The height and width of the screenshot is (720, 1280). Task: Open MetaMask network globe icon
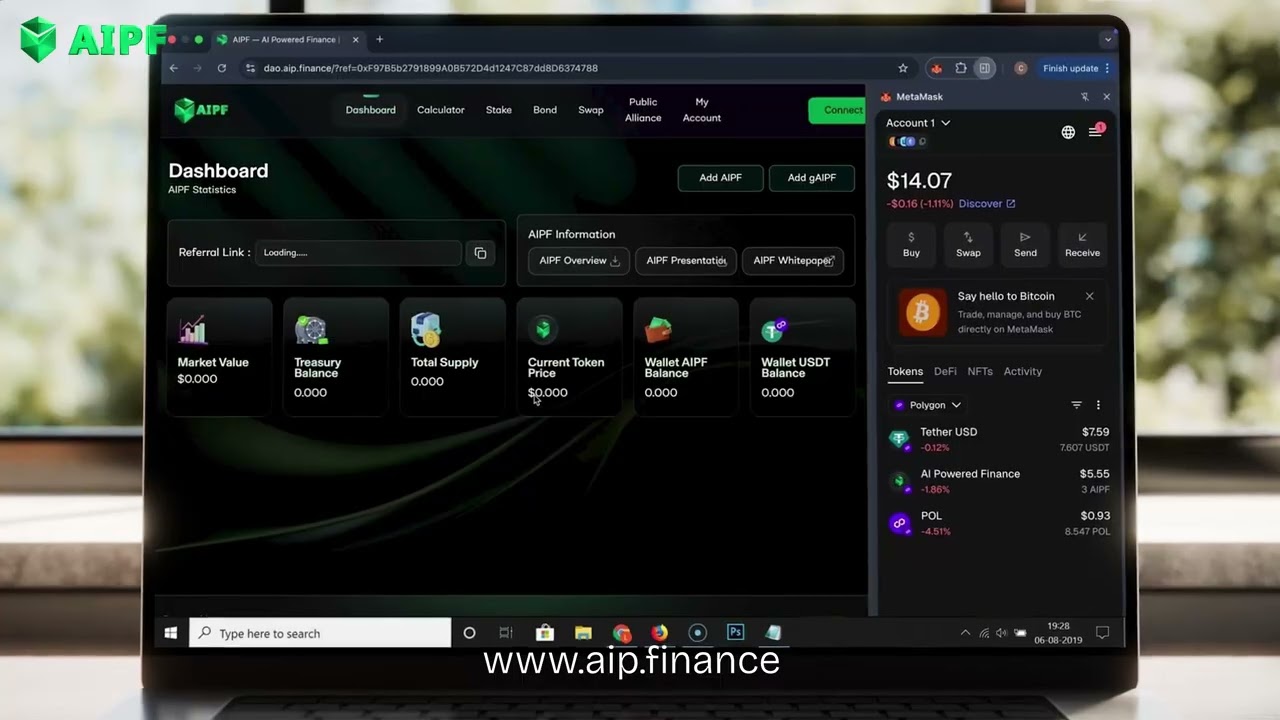point(1068,132)
